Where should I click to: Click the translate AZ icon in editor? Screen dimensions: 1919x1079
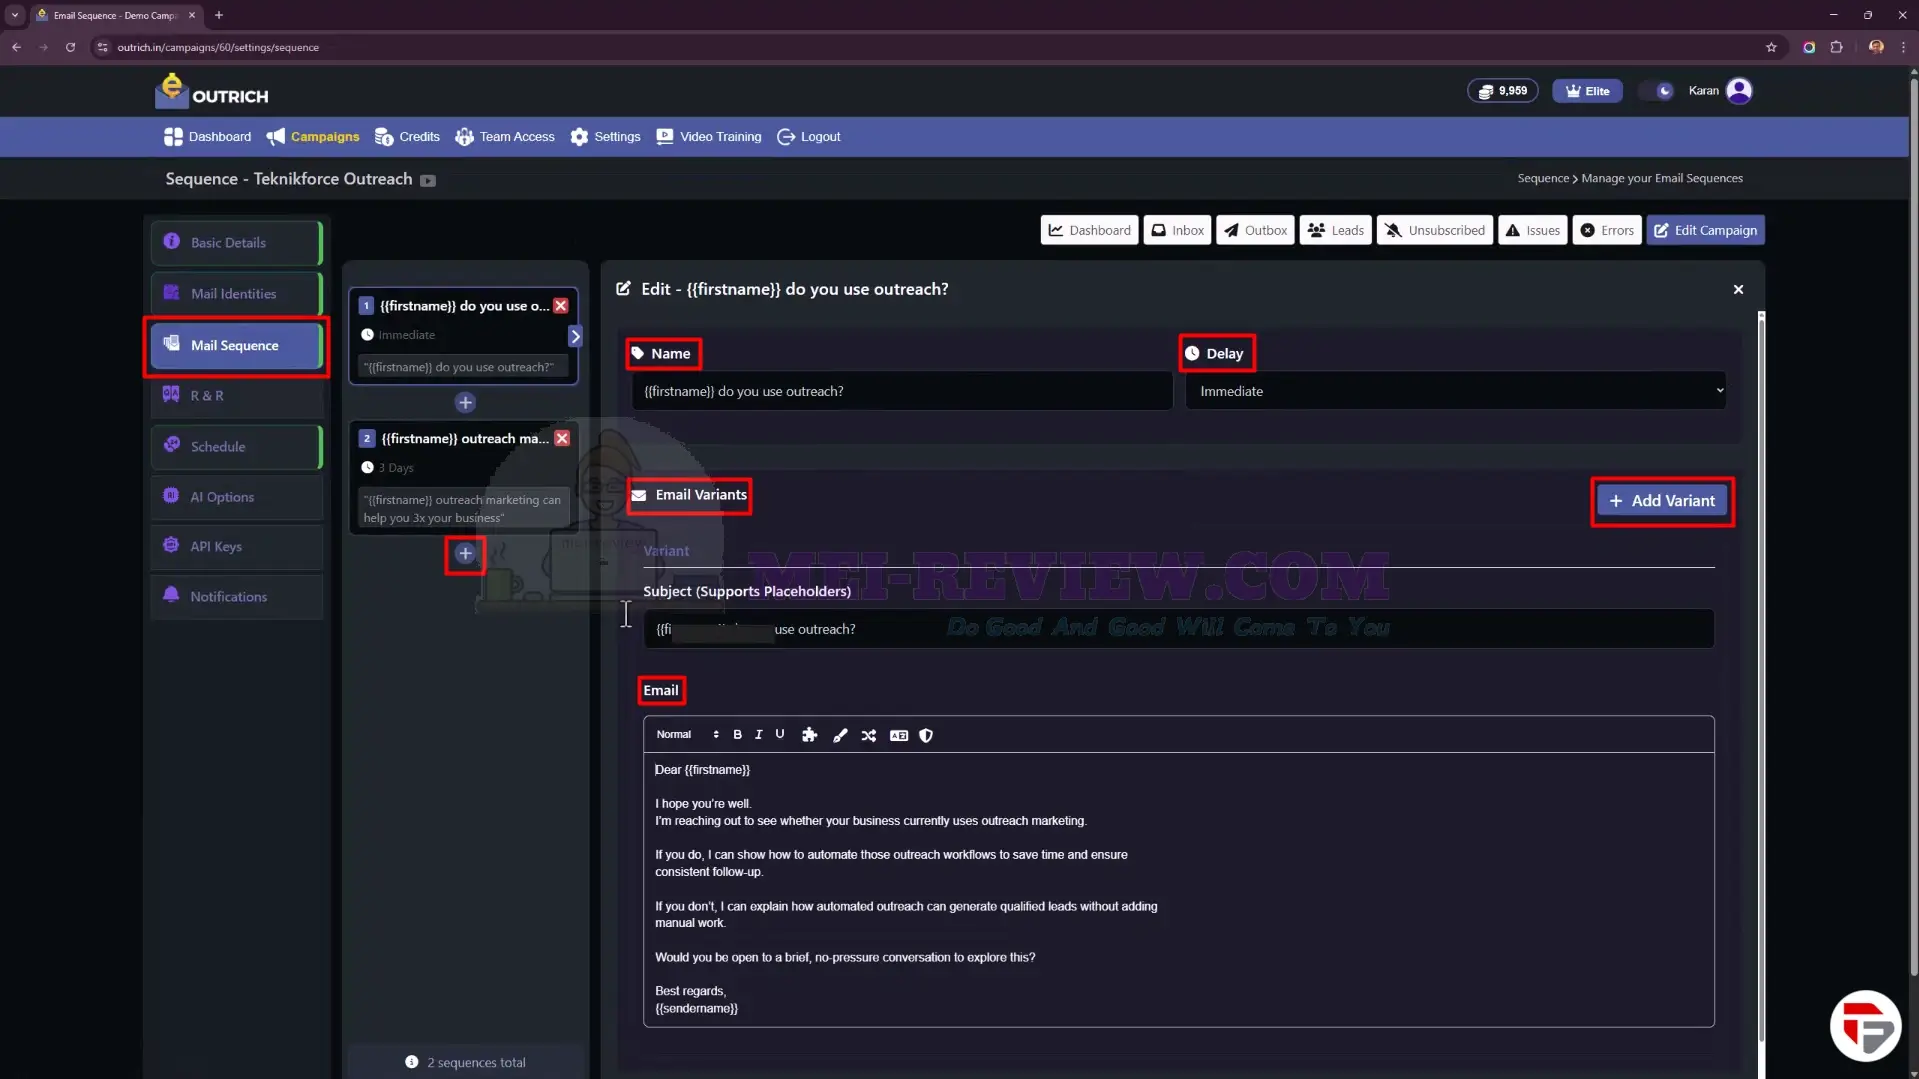click(x=899, y=735)
